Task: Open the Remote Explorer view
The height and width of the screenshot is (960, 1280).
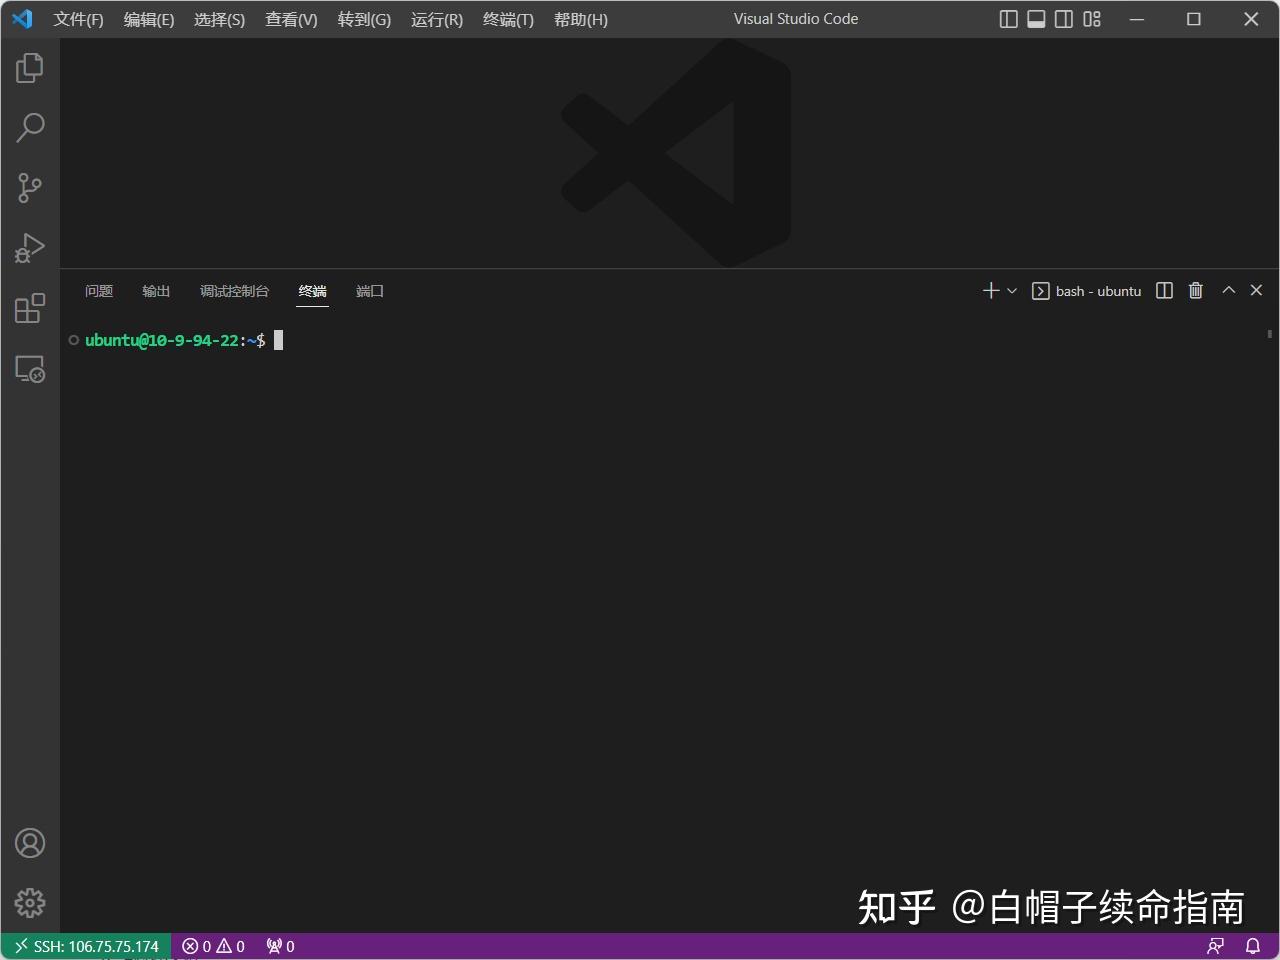Action: point(29,369)
